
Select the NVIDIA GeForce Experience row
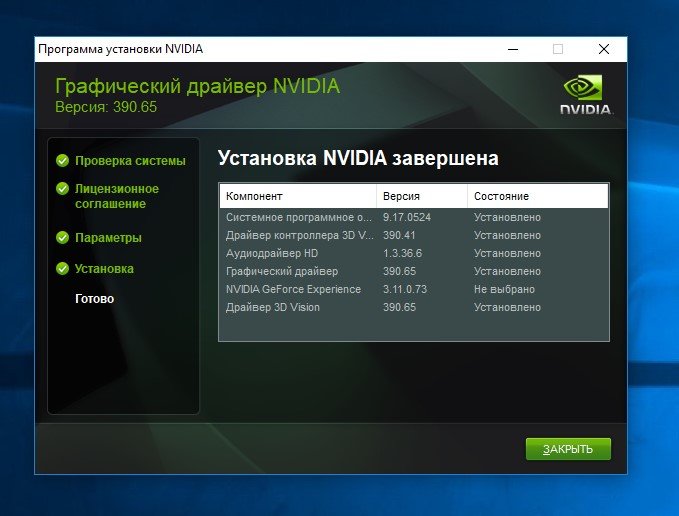[x=414, y=289]
